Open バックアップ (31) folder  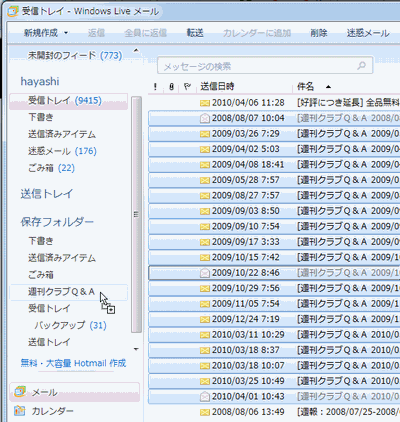[x=71, y=325]
